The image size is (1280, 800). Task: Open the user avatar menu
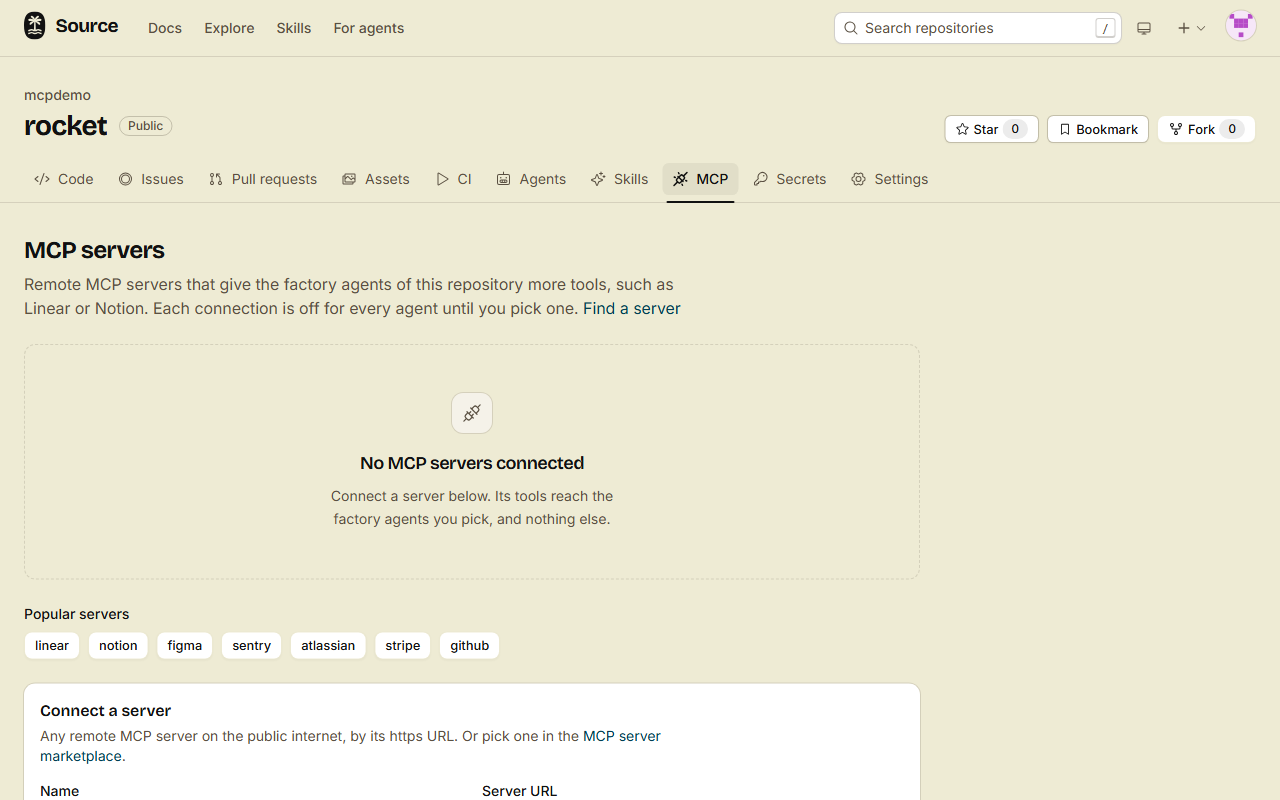(x=1241, y=27)
